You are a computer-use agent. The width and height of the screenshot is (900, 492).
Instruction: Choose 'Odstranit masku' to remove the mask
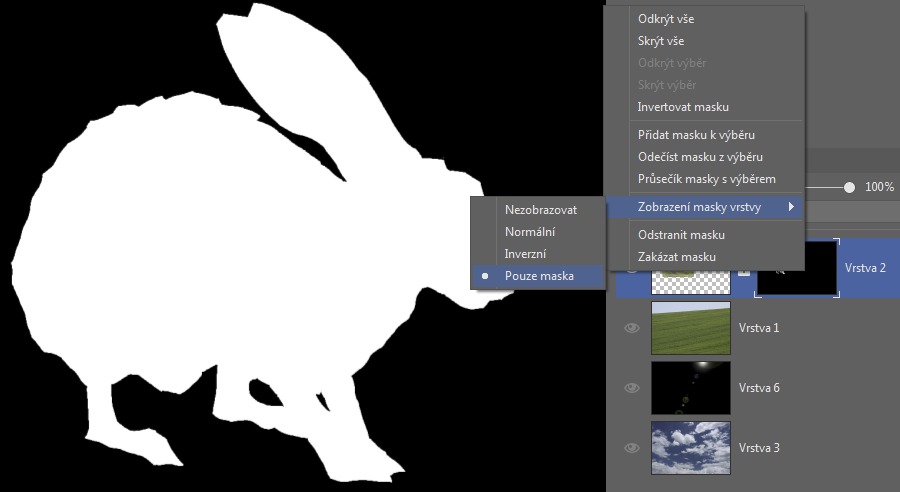pyautogui.click(x=681, y=235)
